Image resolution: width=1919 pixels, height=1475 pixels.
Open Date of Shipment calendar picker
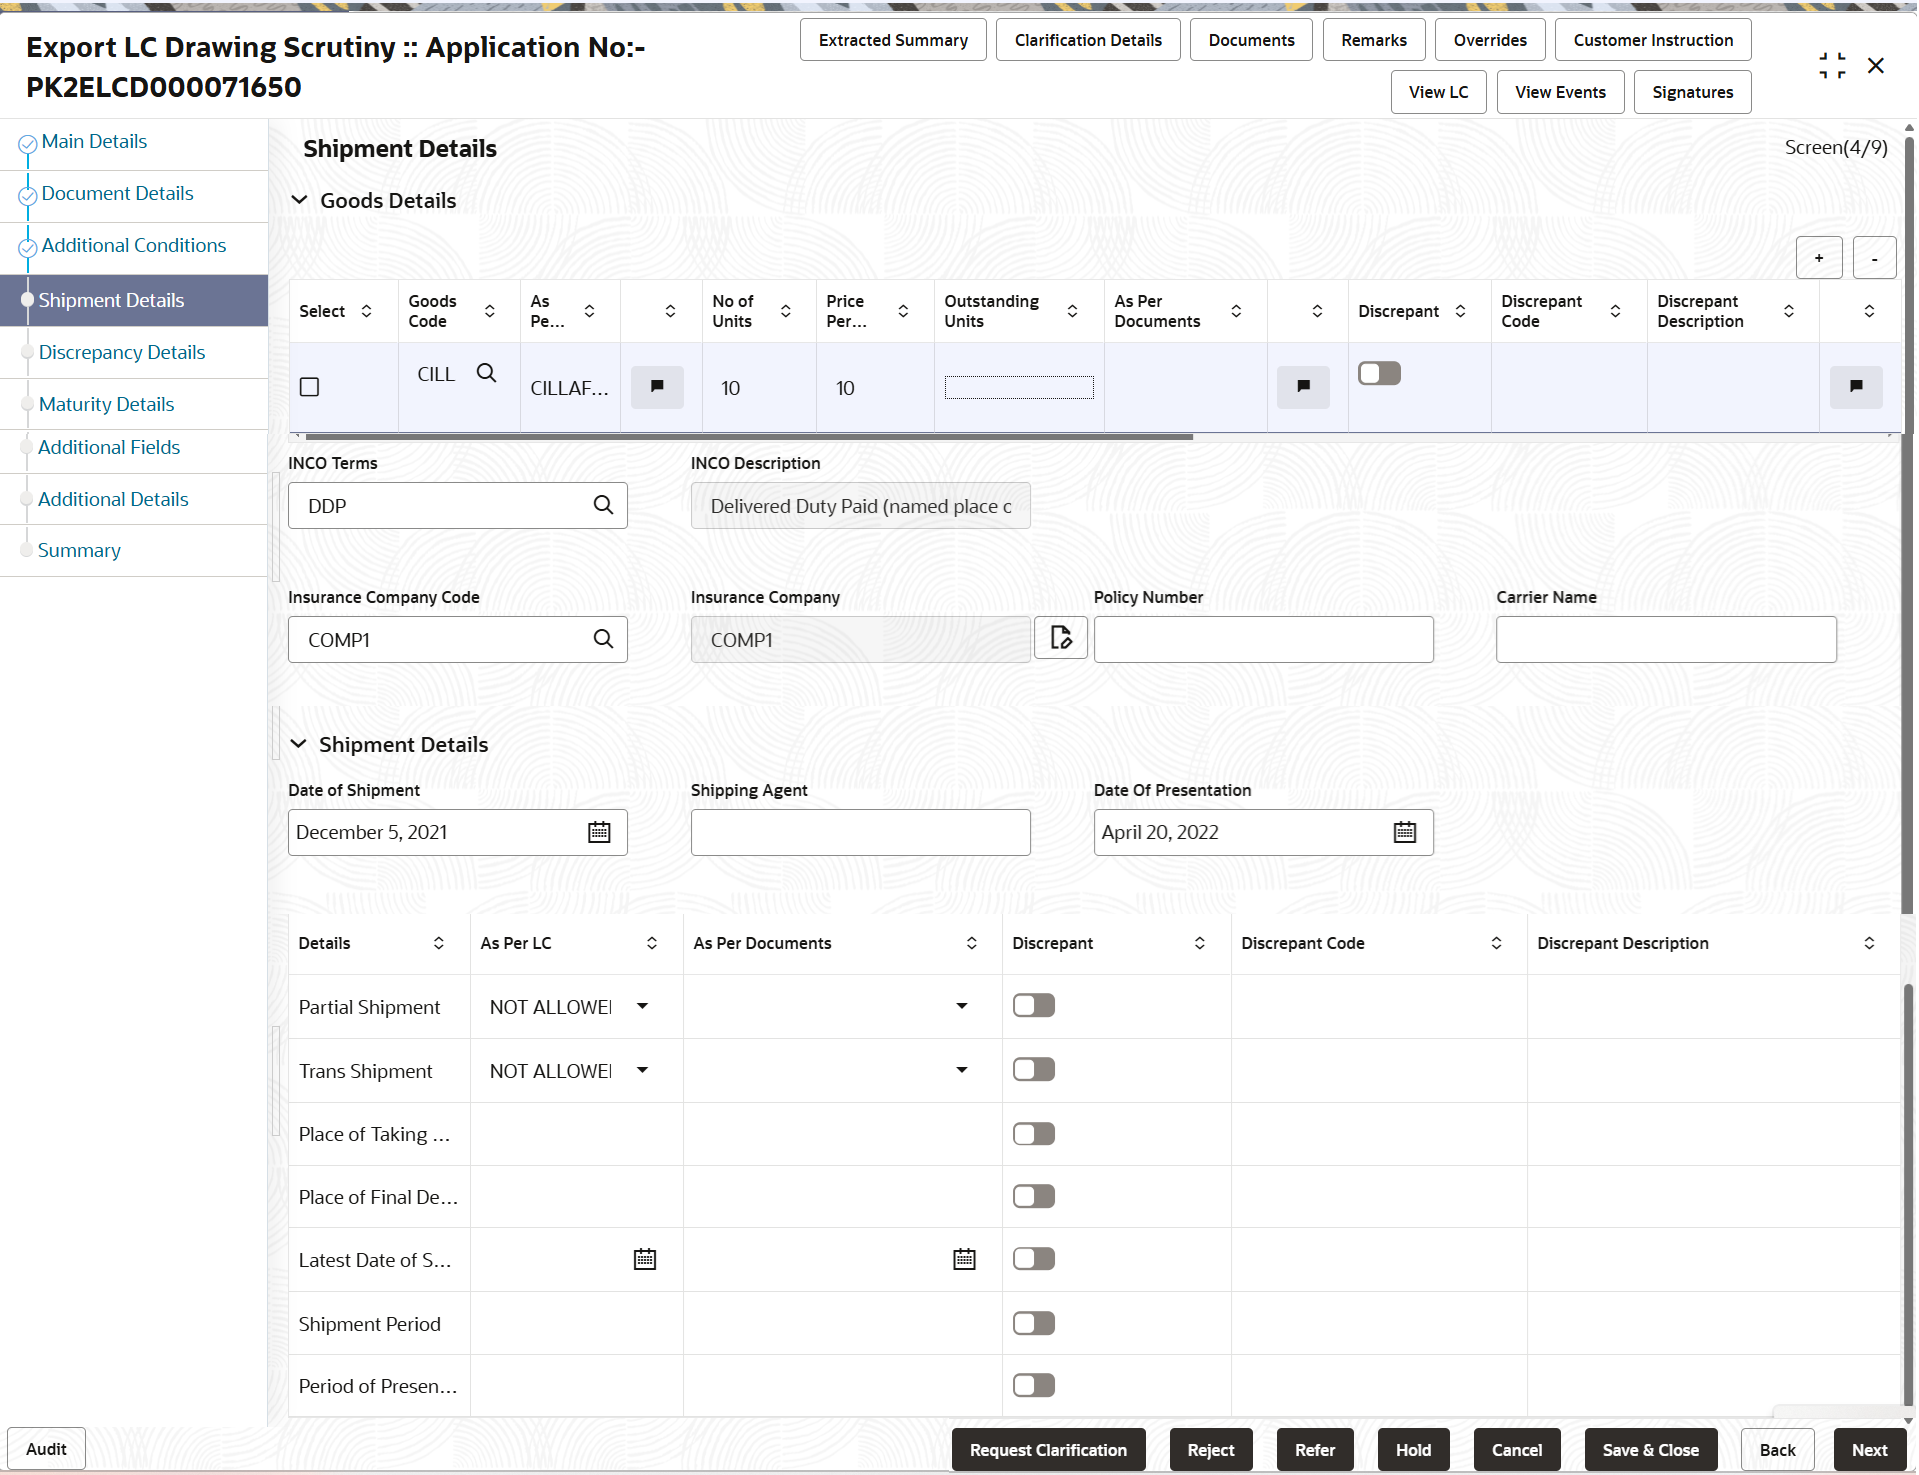pos(599,832)
